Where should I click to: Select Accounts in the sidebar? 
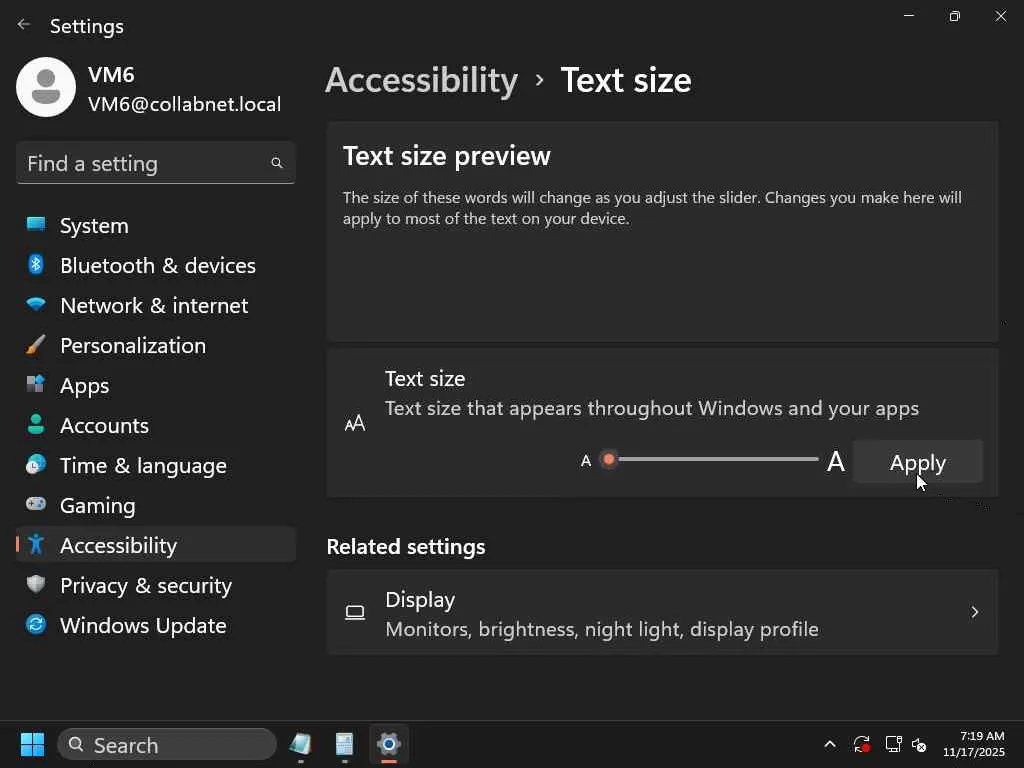coord(156,425)
